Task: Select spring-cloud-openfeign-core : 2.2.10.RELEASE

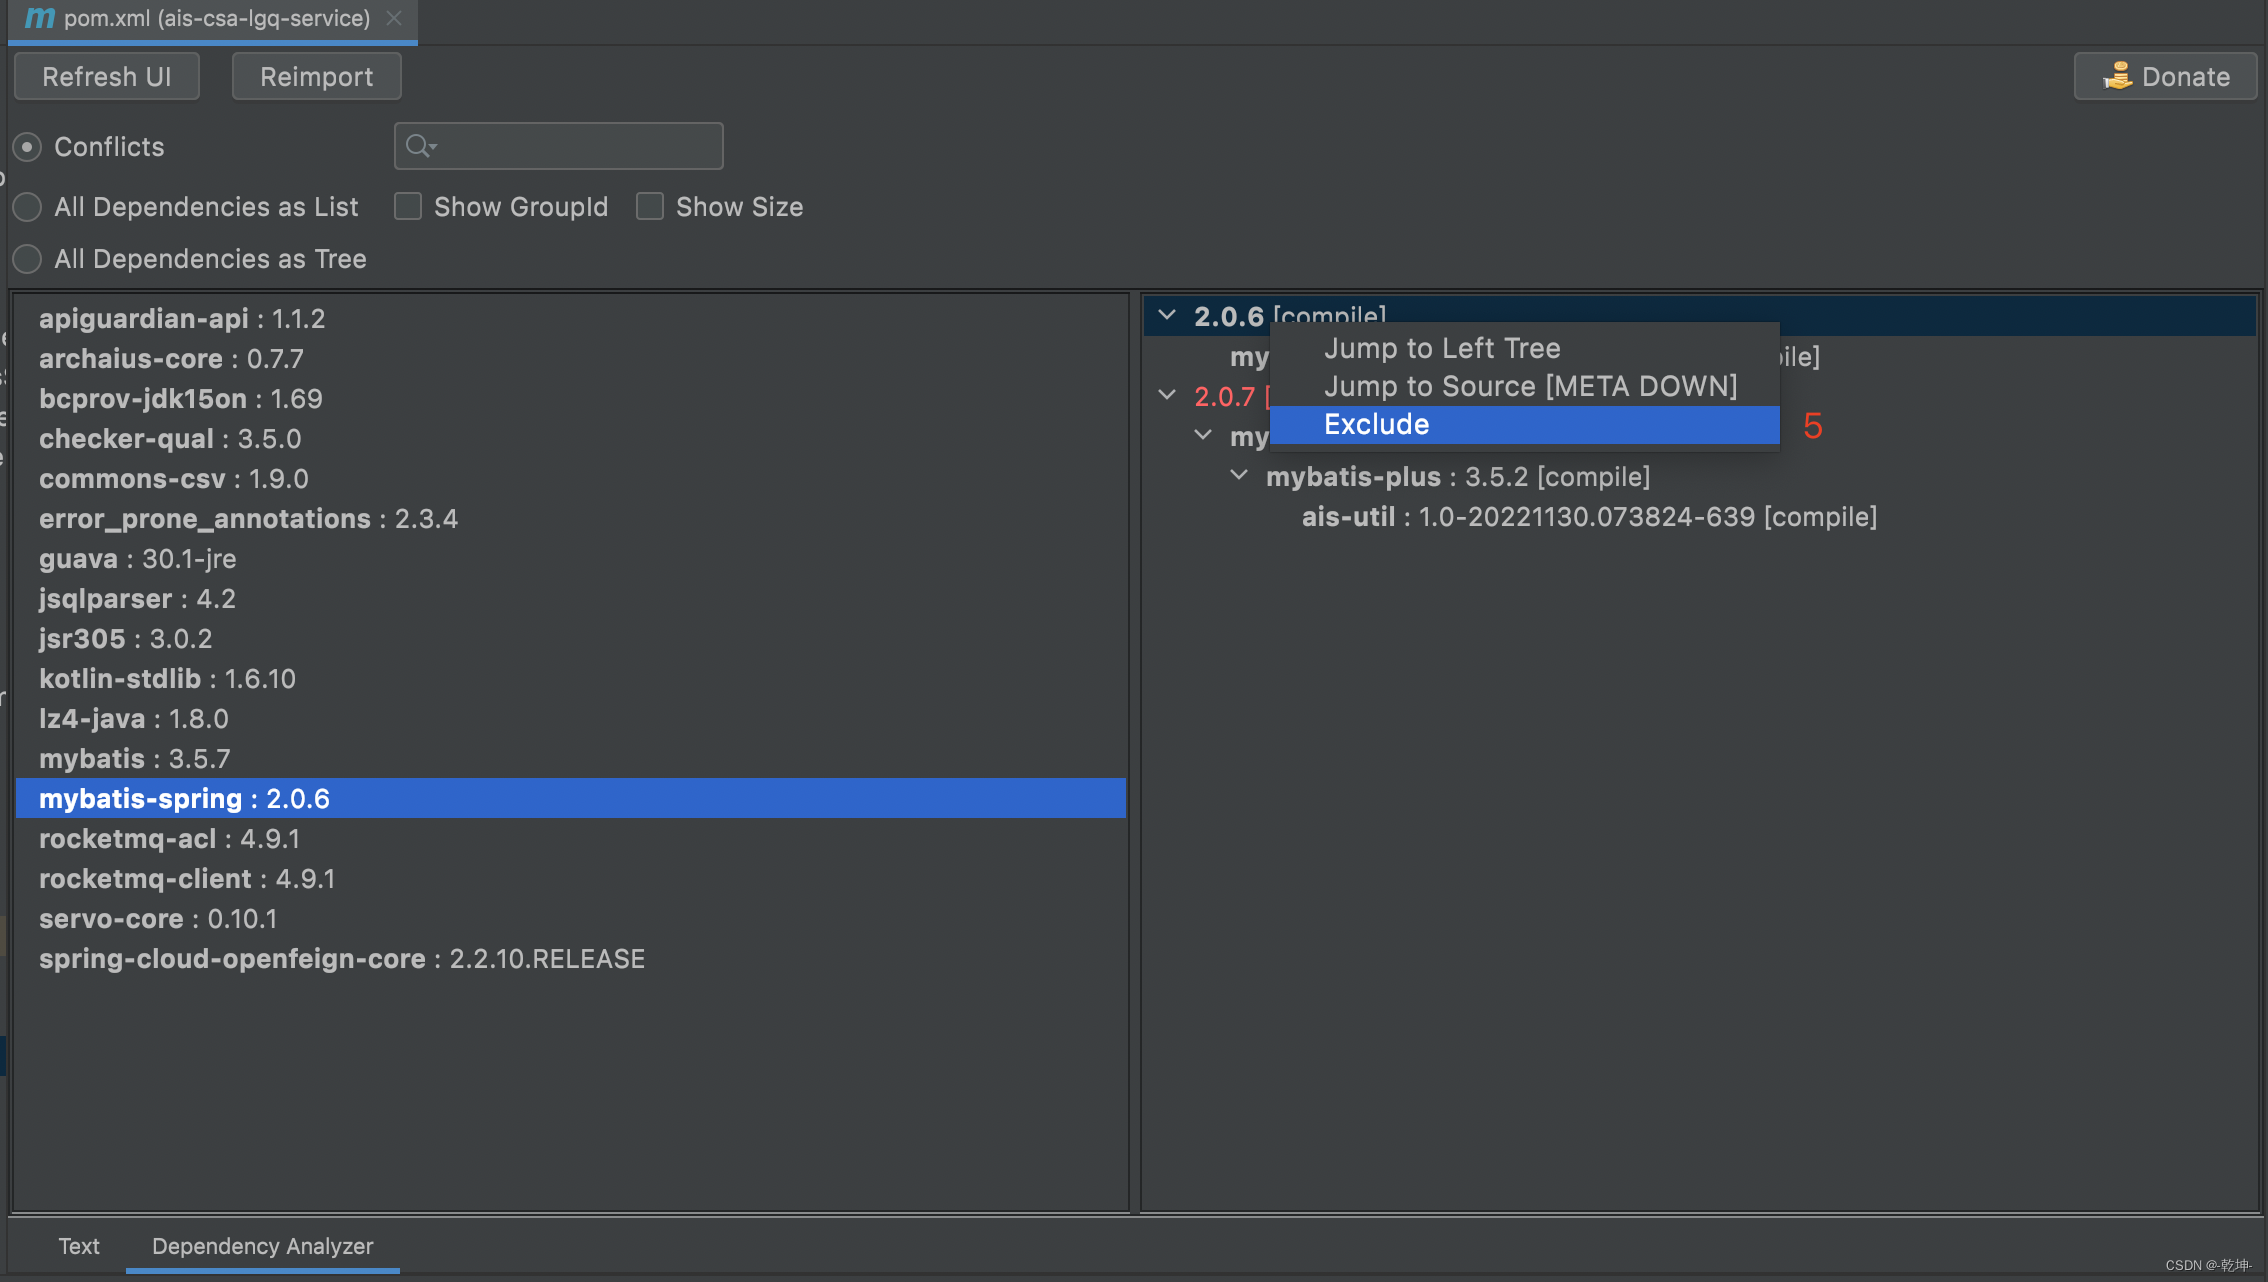Action: pyautogui.click(x=571, y=958)
